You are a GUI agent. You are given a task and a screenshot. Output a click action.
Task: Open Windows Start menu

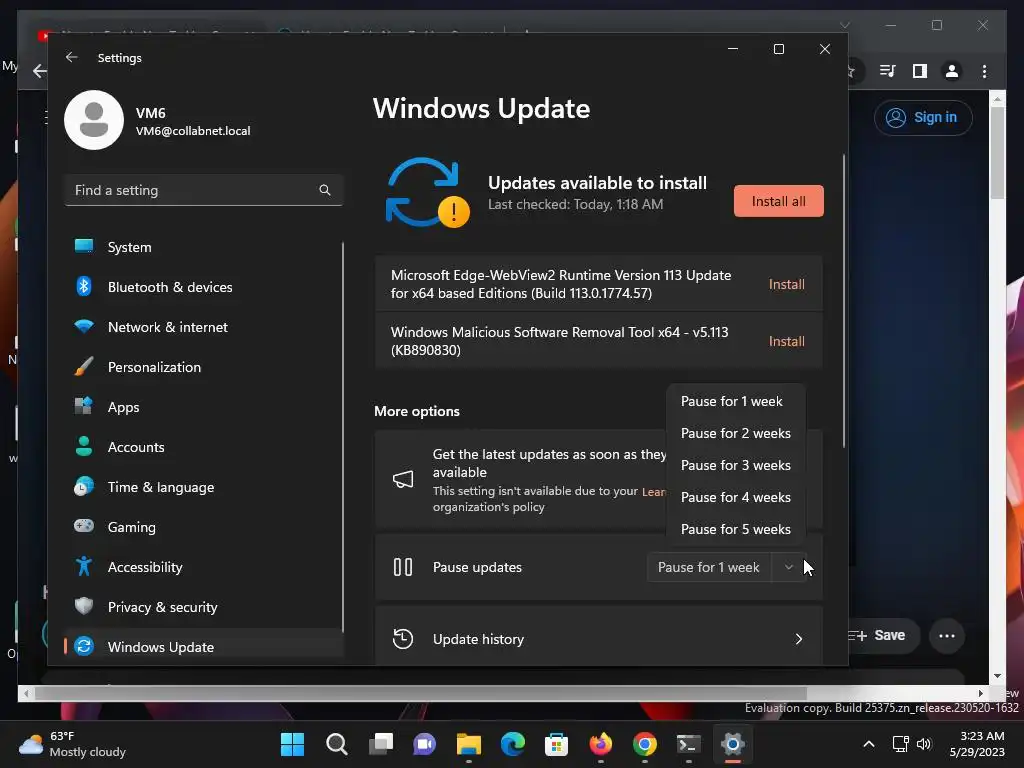[292, 744]
